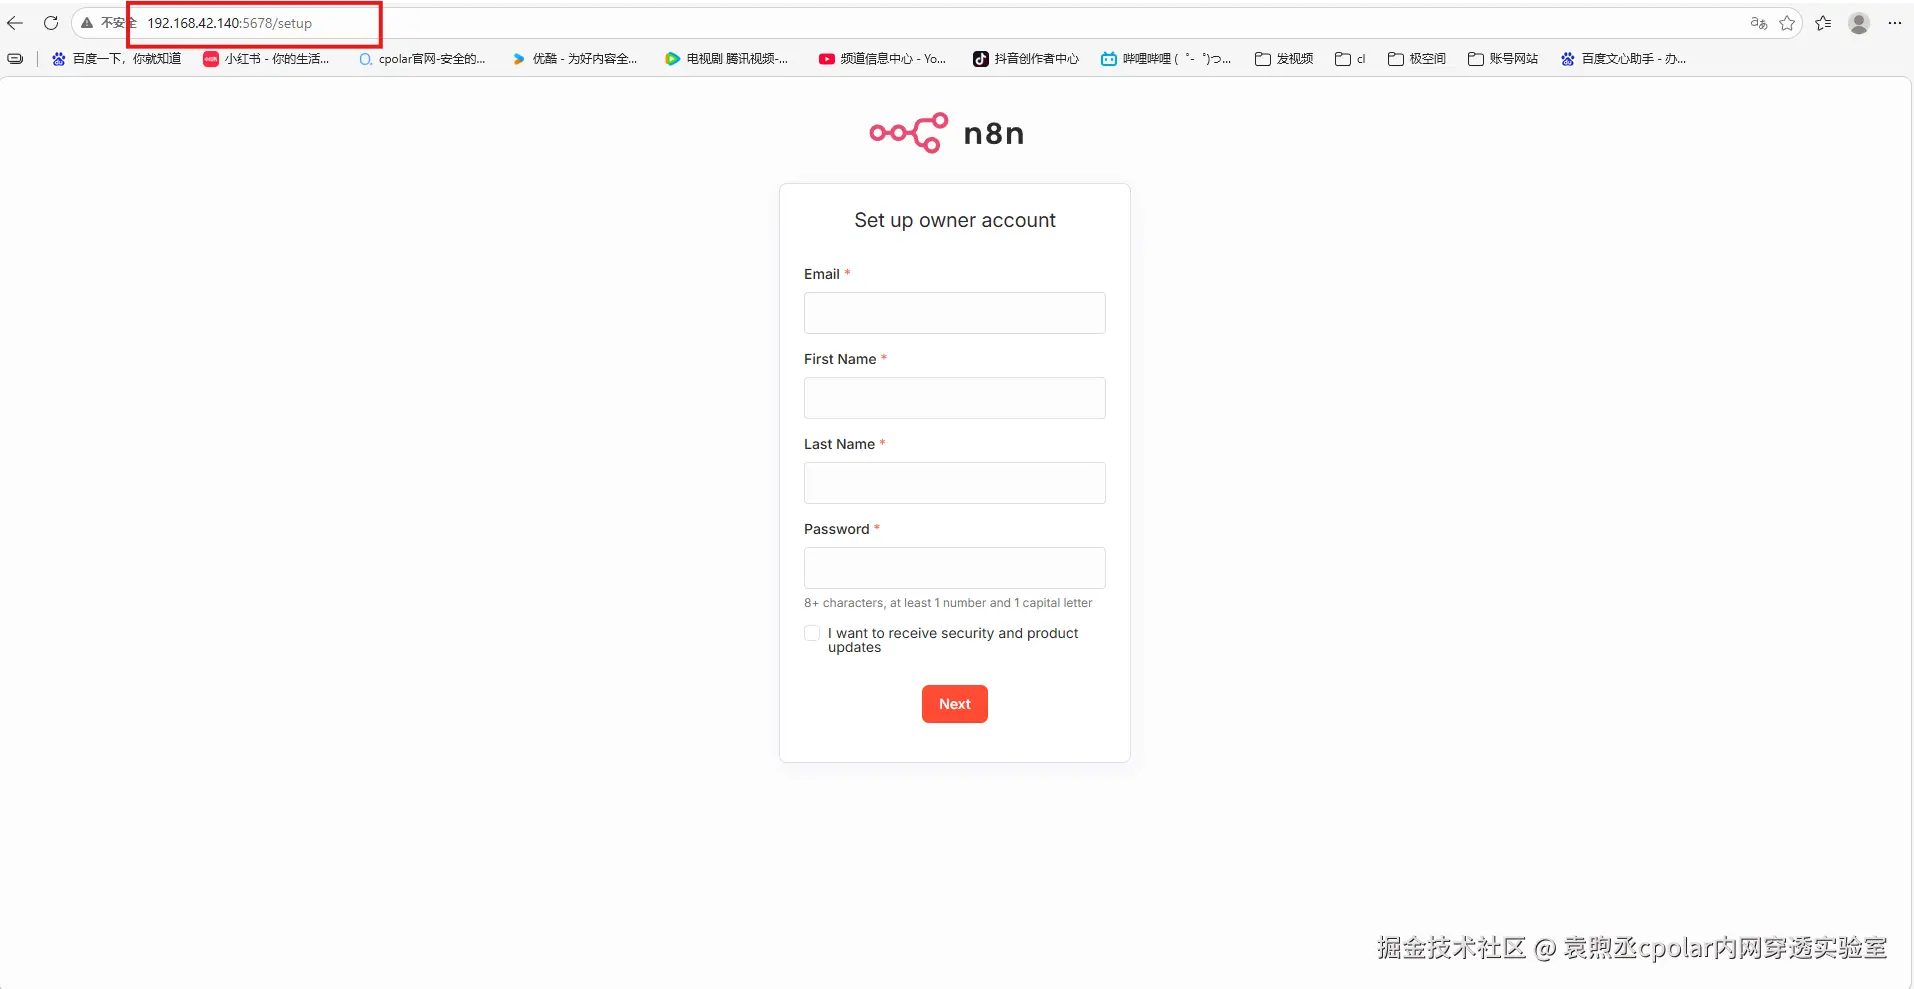Viewport: 1914px width, 989px height.
Task: Open the translate page icon
Action: click(1758, 23)
